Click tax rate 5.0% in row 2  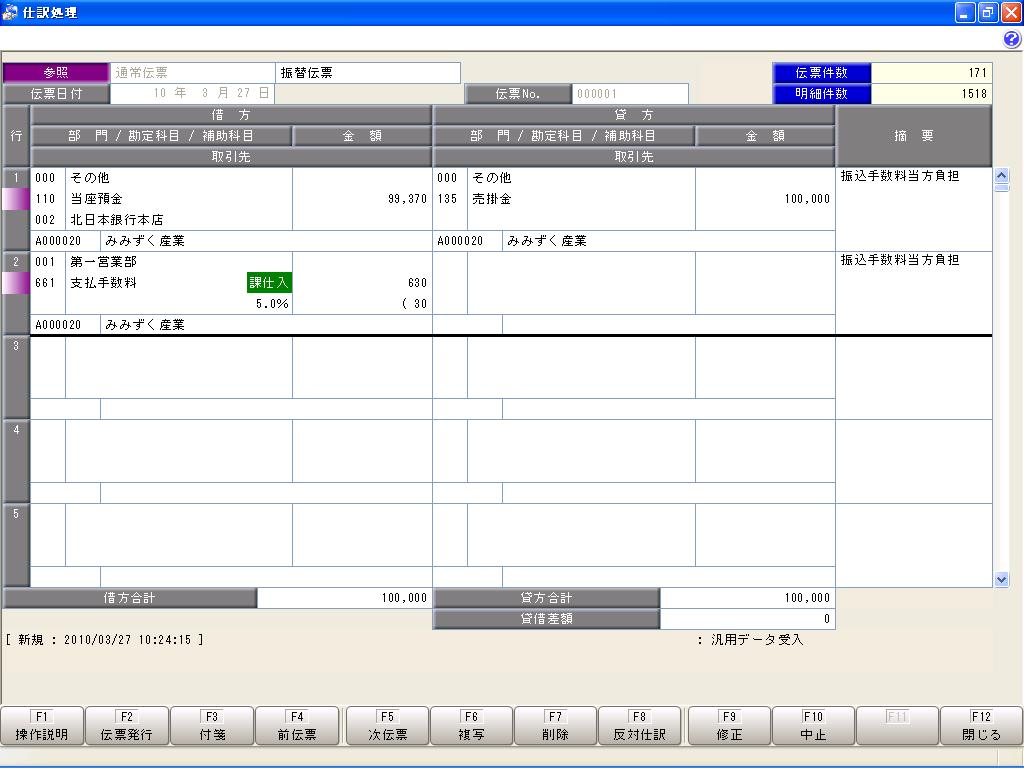(x=272, y=304)
